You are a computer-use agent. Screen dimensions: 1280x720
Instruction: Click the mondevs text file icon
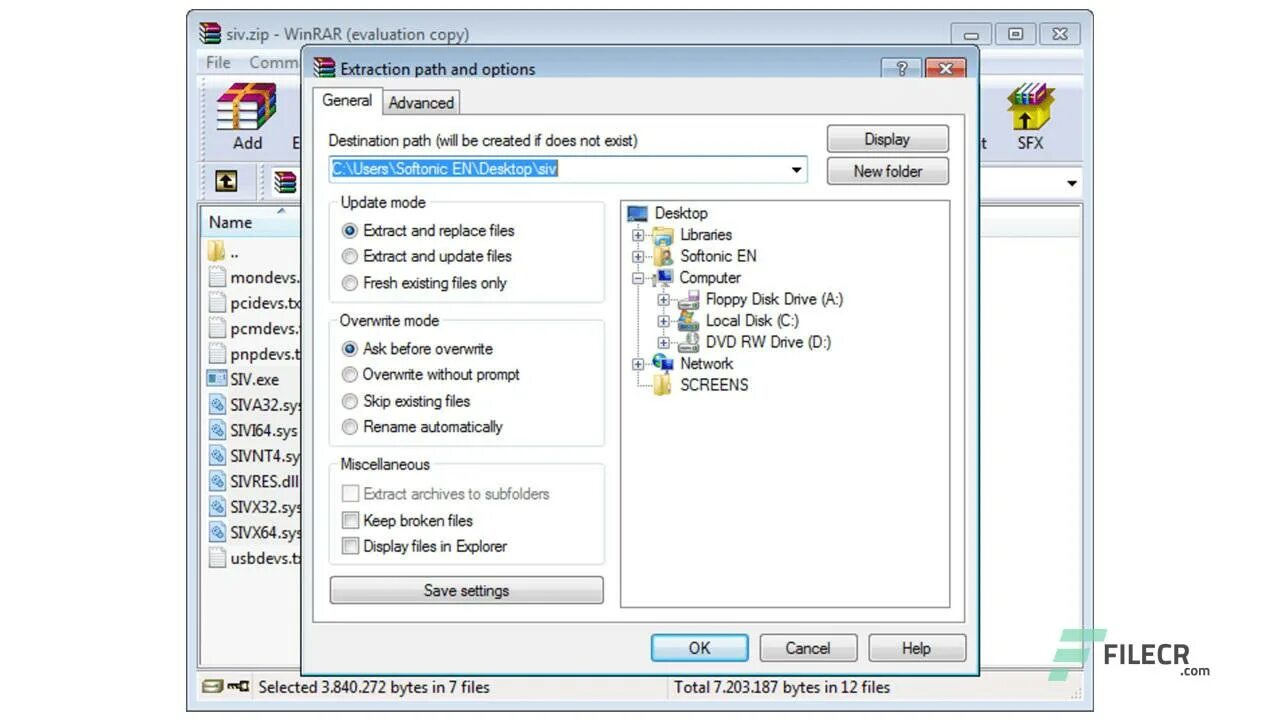(216, 277)
